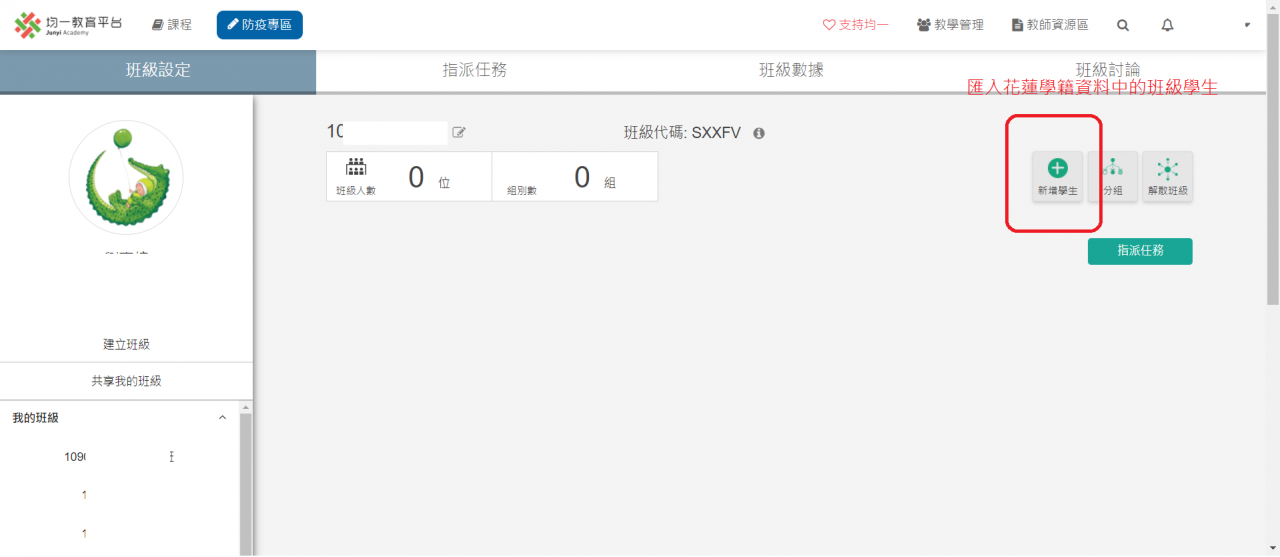The width and height of the screenshot is (1280, 557).
Task: Open search with the magnifier icon
Action: click(x=1123, y=25)
